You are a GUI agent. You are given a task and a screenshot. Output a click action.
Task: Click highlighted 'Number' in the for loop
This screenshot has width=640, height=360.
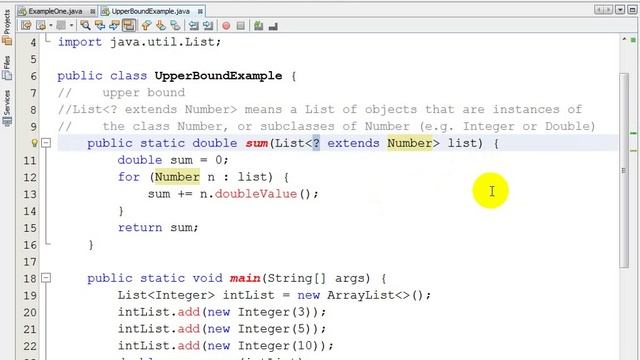pos(177,177)
